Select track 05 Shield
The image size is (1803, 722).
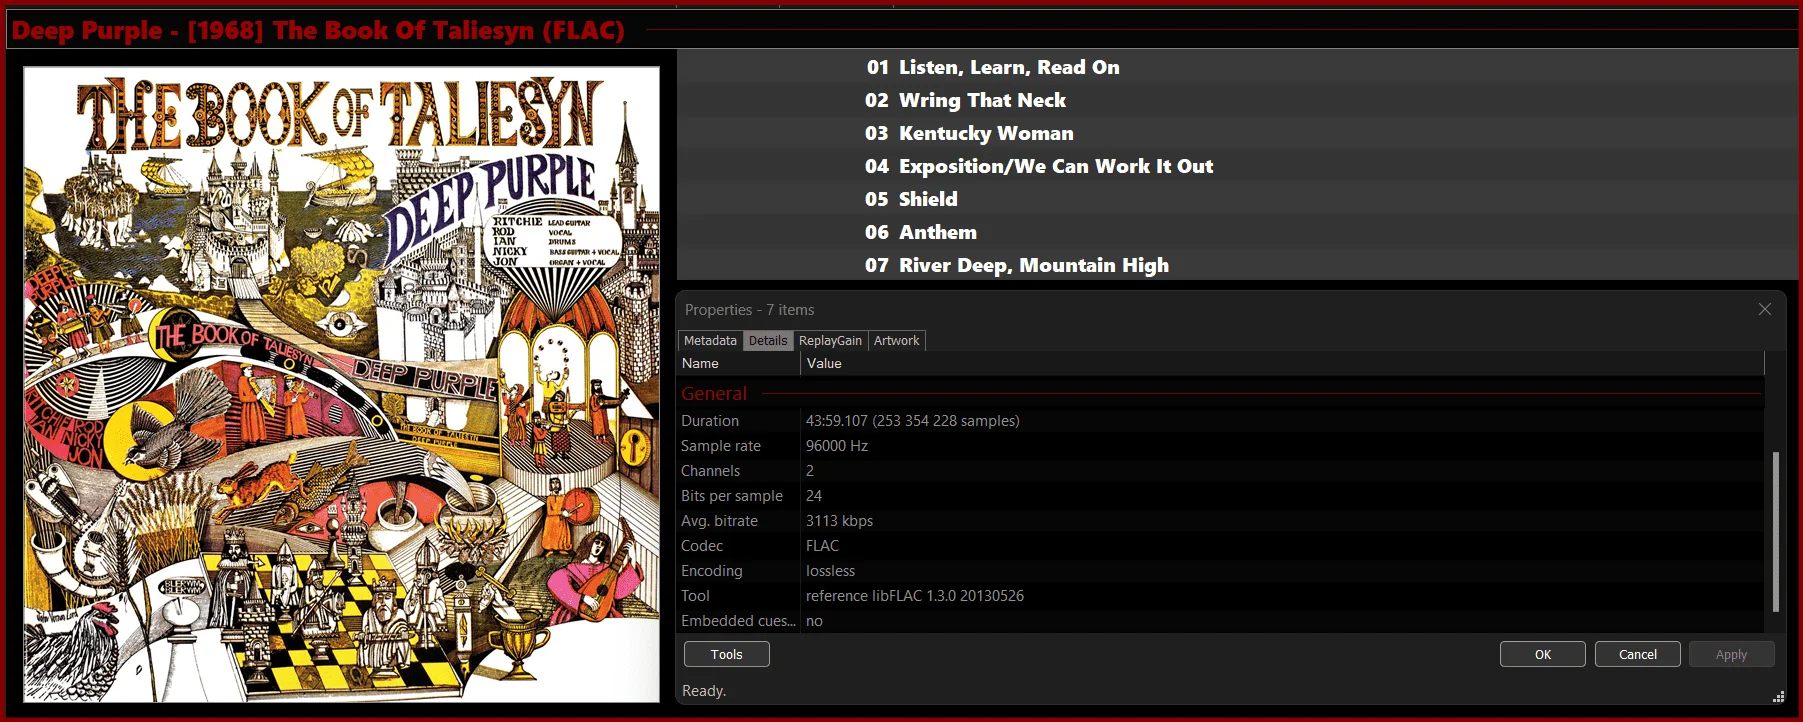click(1237, 199)
